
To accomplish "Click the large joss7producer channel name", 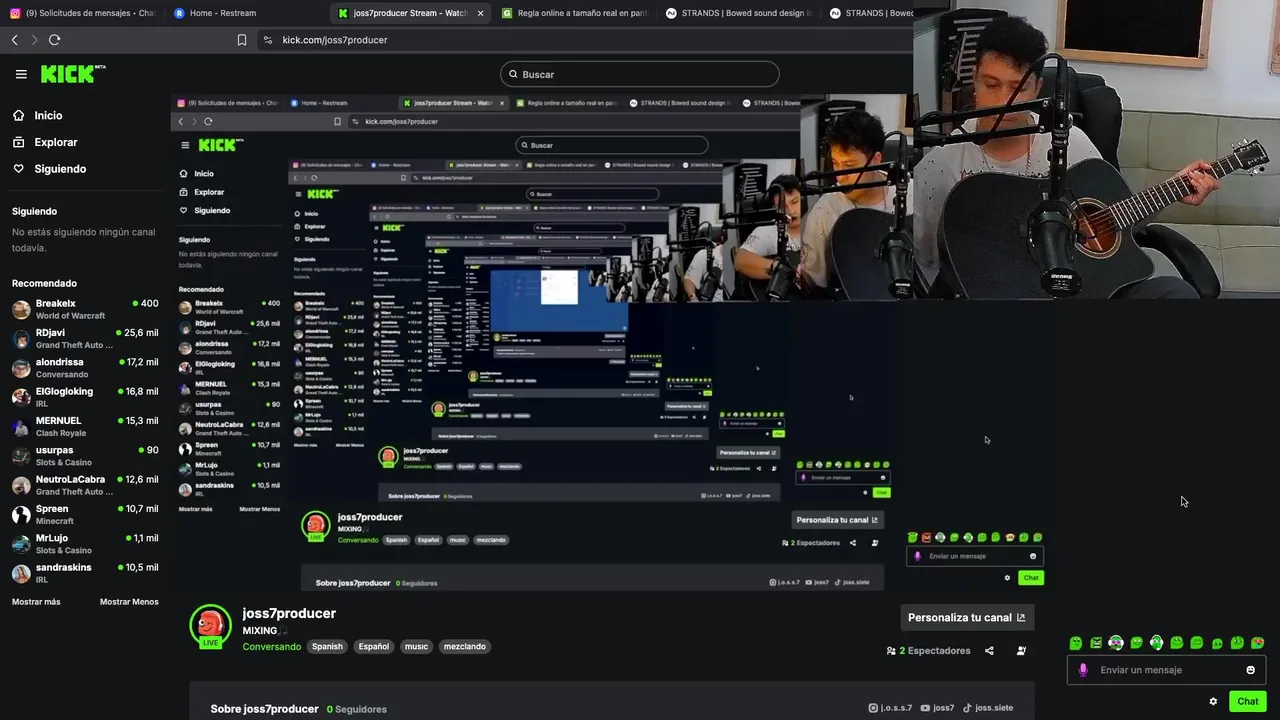I will click(x=289, y=613).
